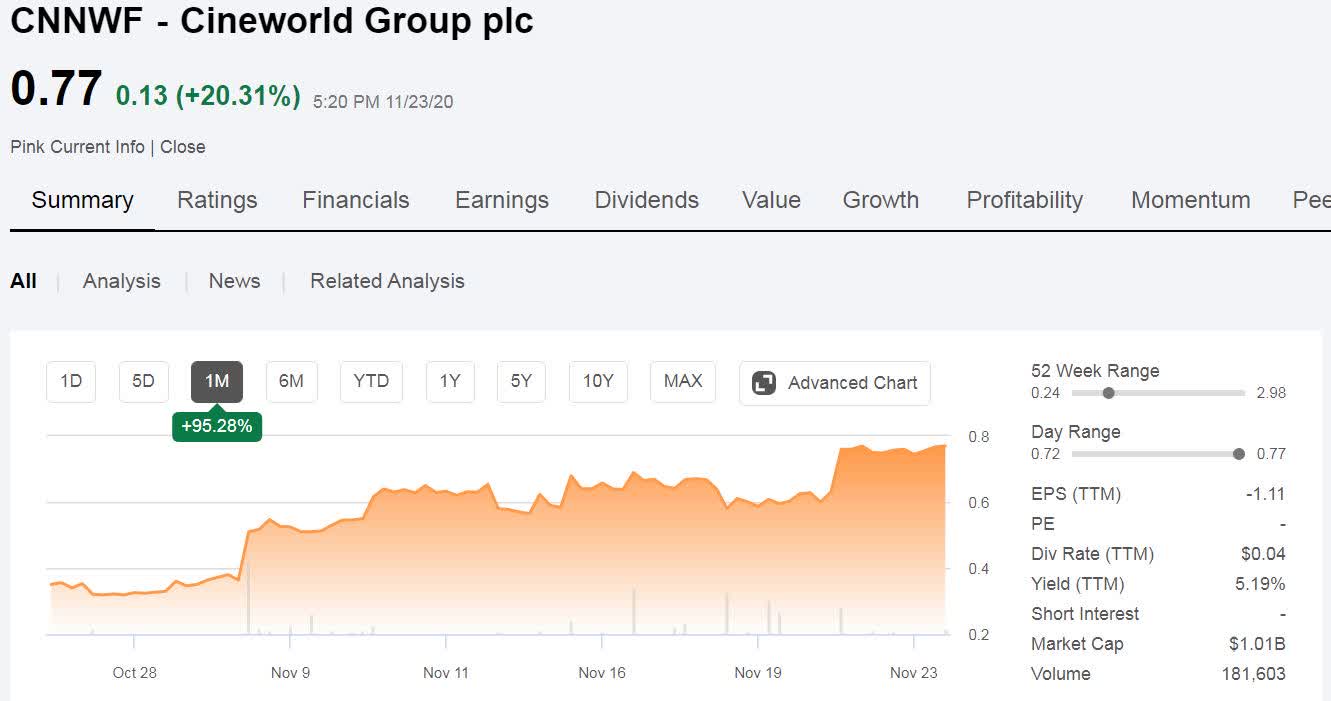The image size is (1331, 701).
Task: View the Dividends tab
Action: [647, 200]
